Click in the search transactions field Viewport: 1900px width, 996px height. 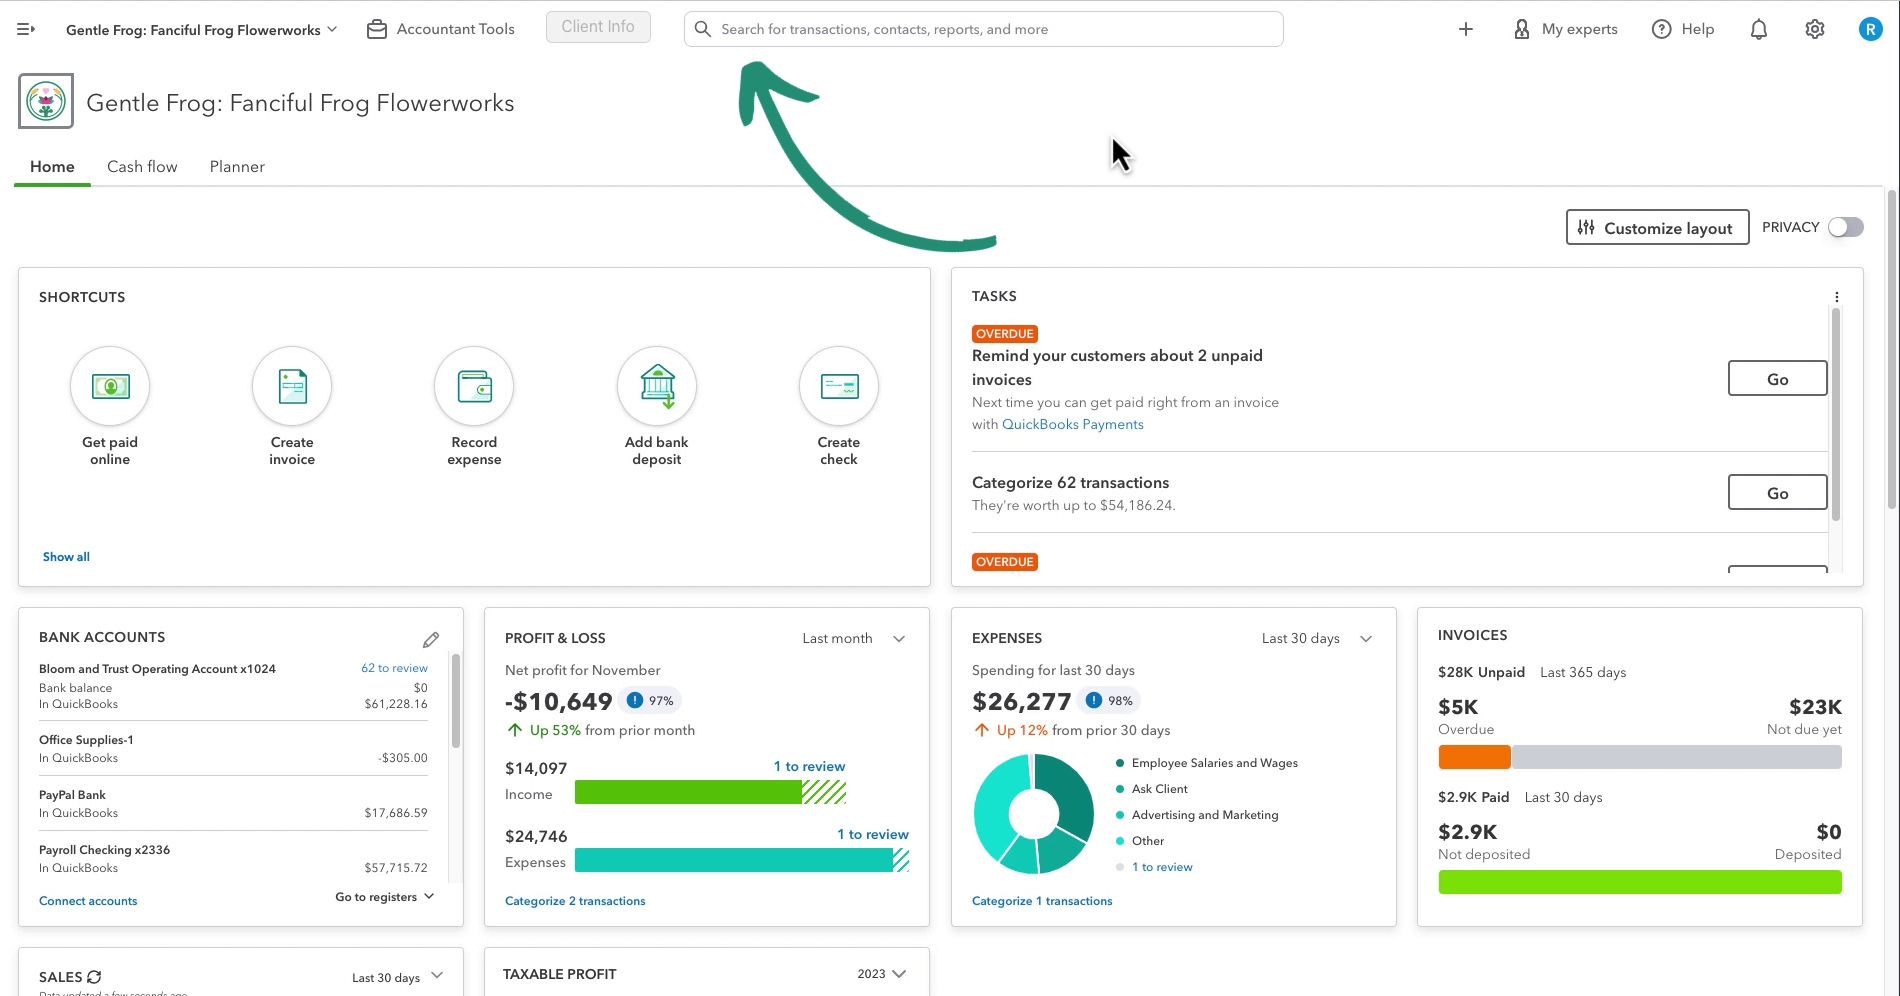(983, 29)
